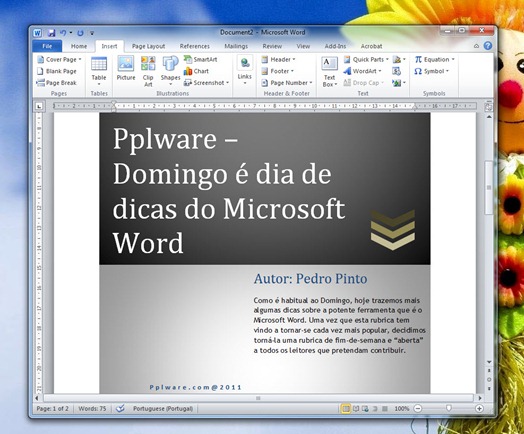Minimize the ribbon with the caret icon
The width and height of the screenshot is (524, 434).
coord(477,46)
